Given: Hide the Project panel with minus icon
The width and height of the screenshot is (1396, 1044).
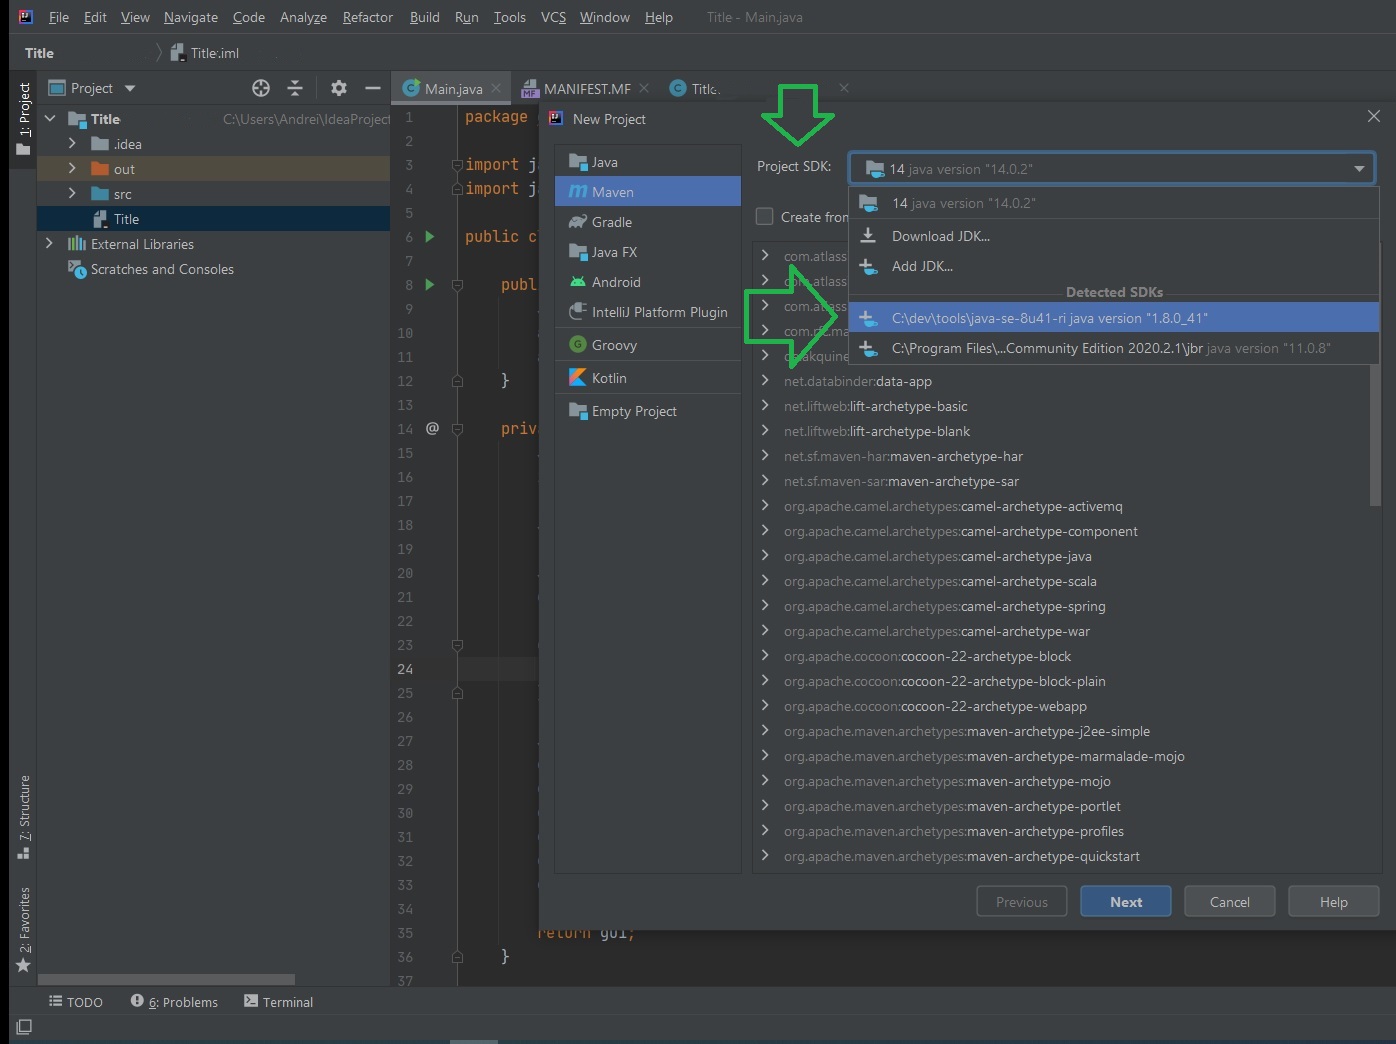Looking at the screenshot, I should (373, 88).
